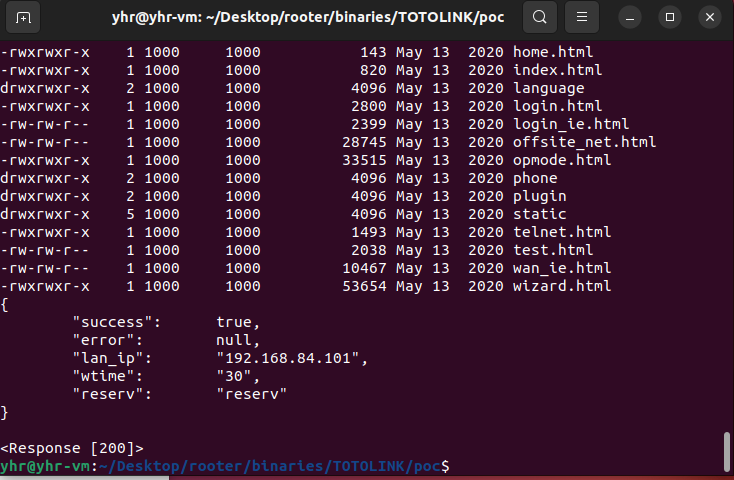734x480 pixels.
Task: Maximize the terminal window
Action: coord(670,18)
